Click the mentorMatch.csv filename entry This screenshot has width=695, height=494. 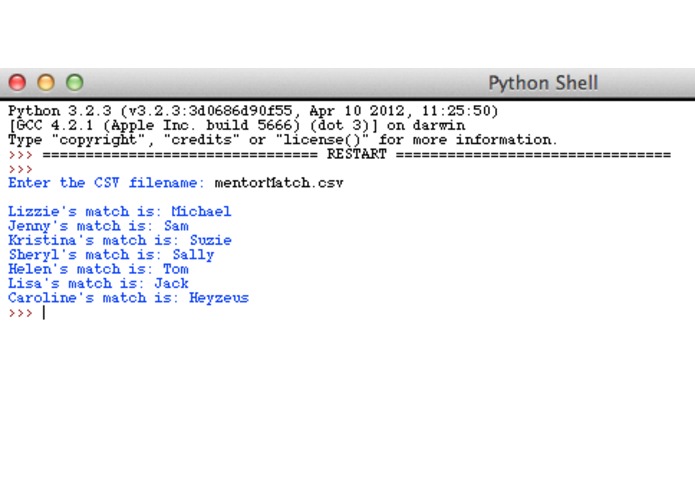[x=279, y=183]
